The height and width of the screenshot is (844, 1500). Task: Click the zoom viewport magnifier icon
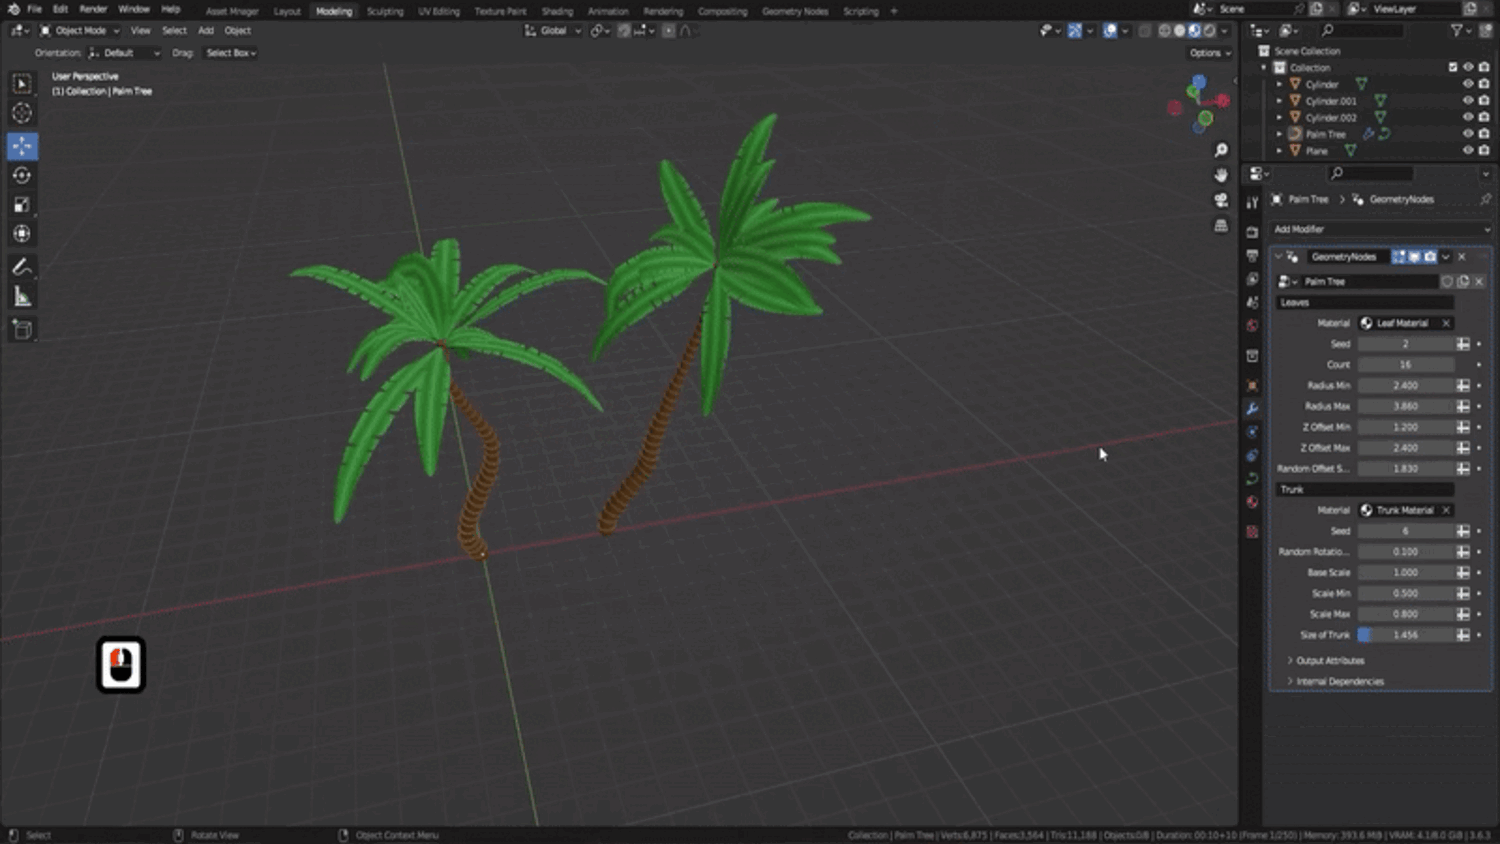1221,150
